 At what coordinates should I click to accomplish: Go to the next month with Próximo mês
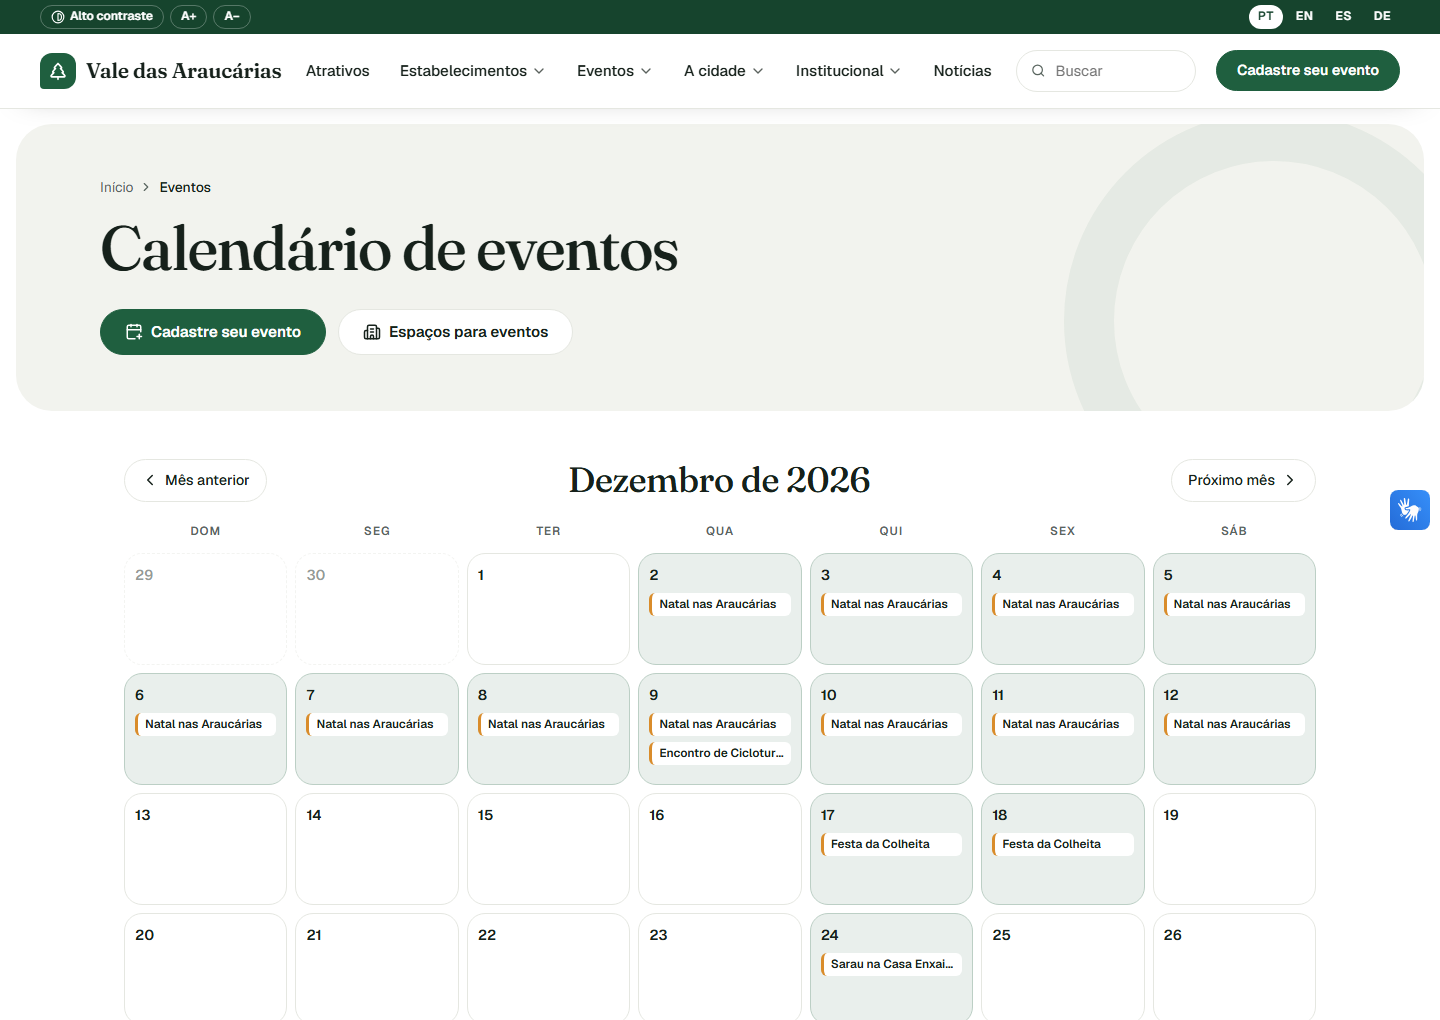(1243, 480)
